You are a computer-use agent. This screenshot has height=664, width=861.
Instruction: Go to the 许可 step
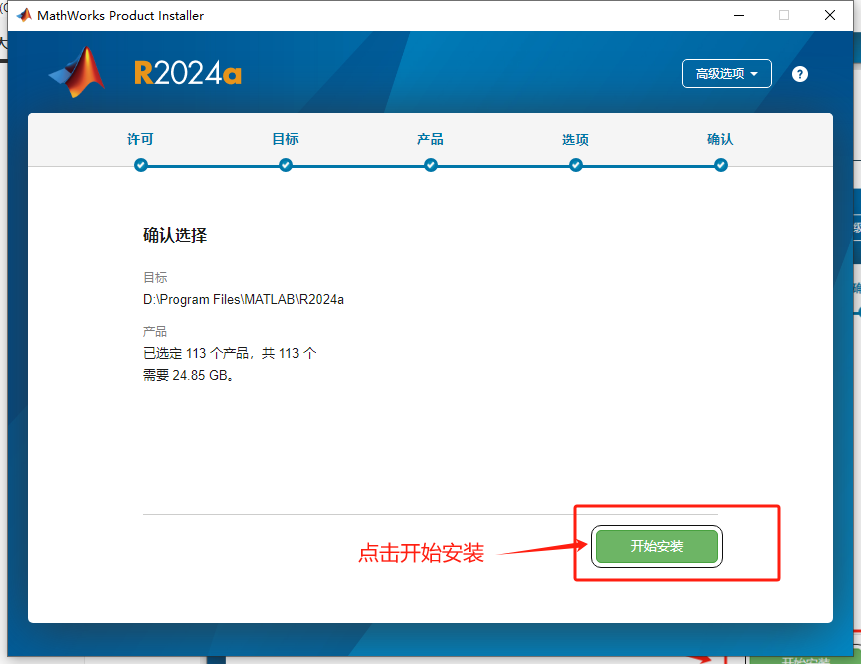click(x=141, y=139)
